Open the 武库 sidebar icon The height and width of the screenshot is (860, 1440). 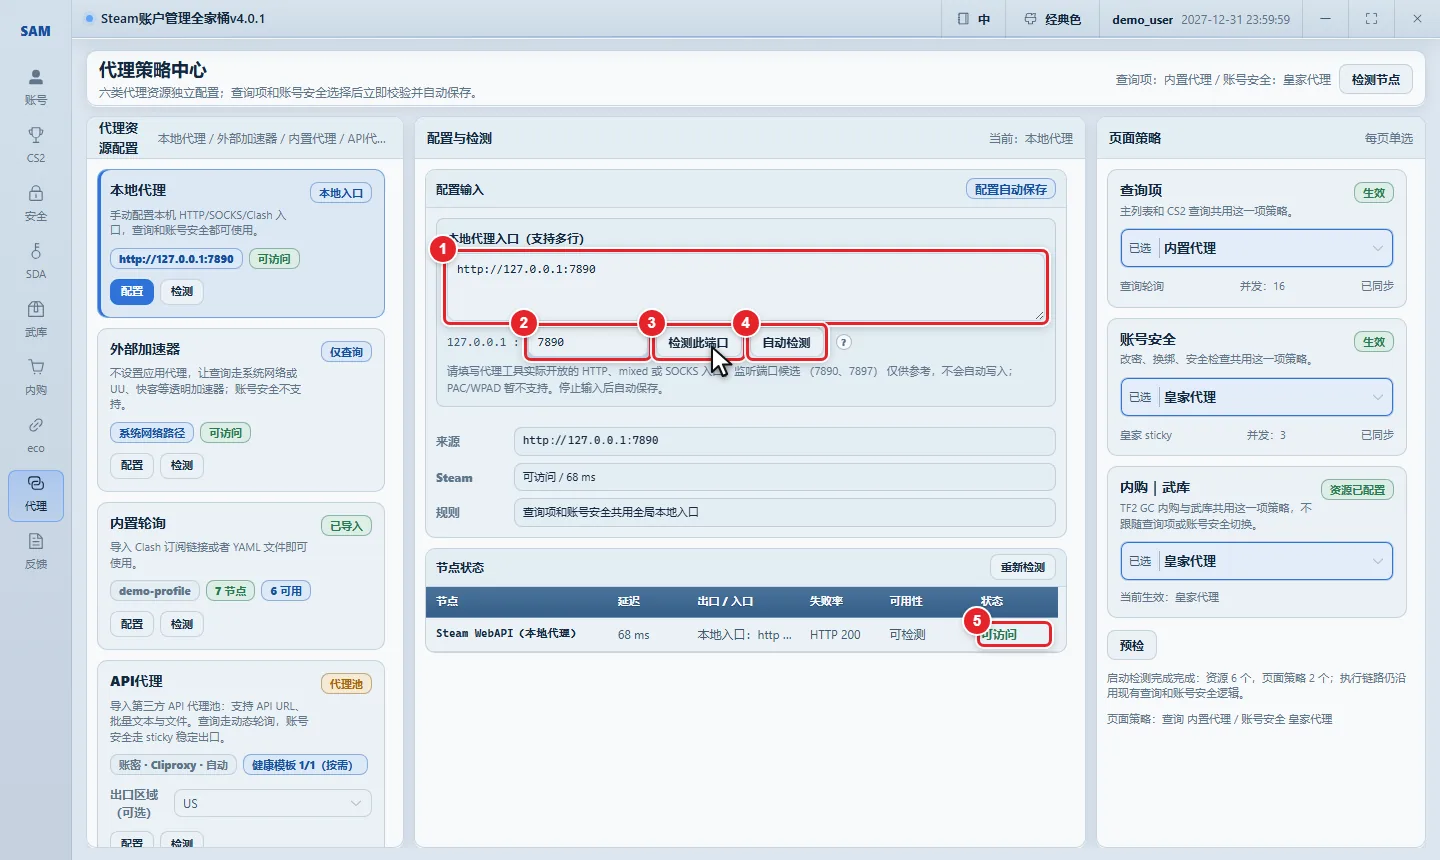pyautogui.click(x=36, y=319)
